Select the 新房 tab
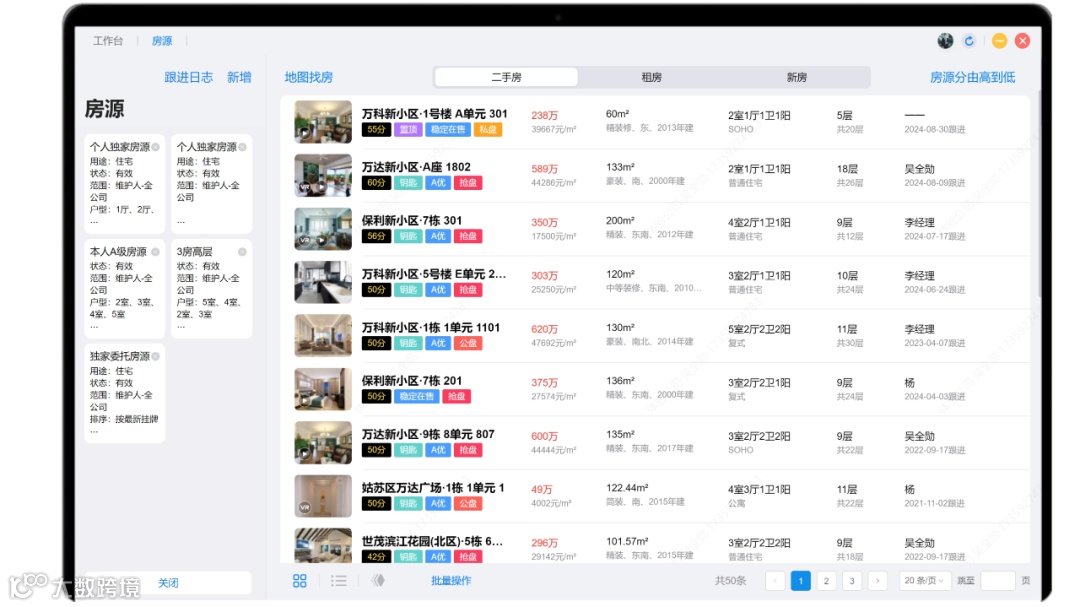This screenshot has height=607, width=1080. [797, 77]
